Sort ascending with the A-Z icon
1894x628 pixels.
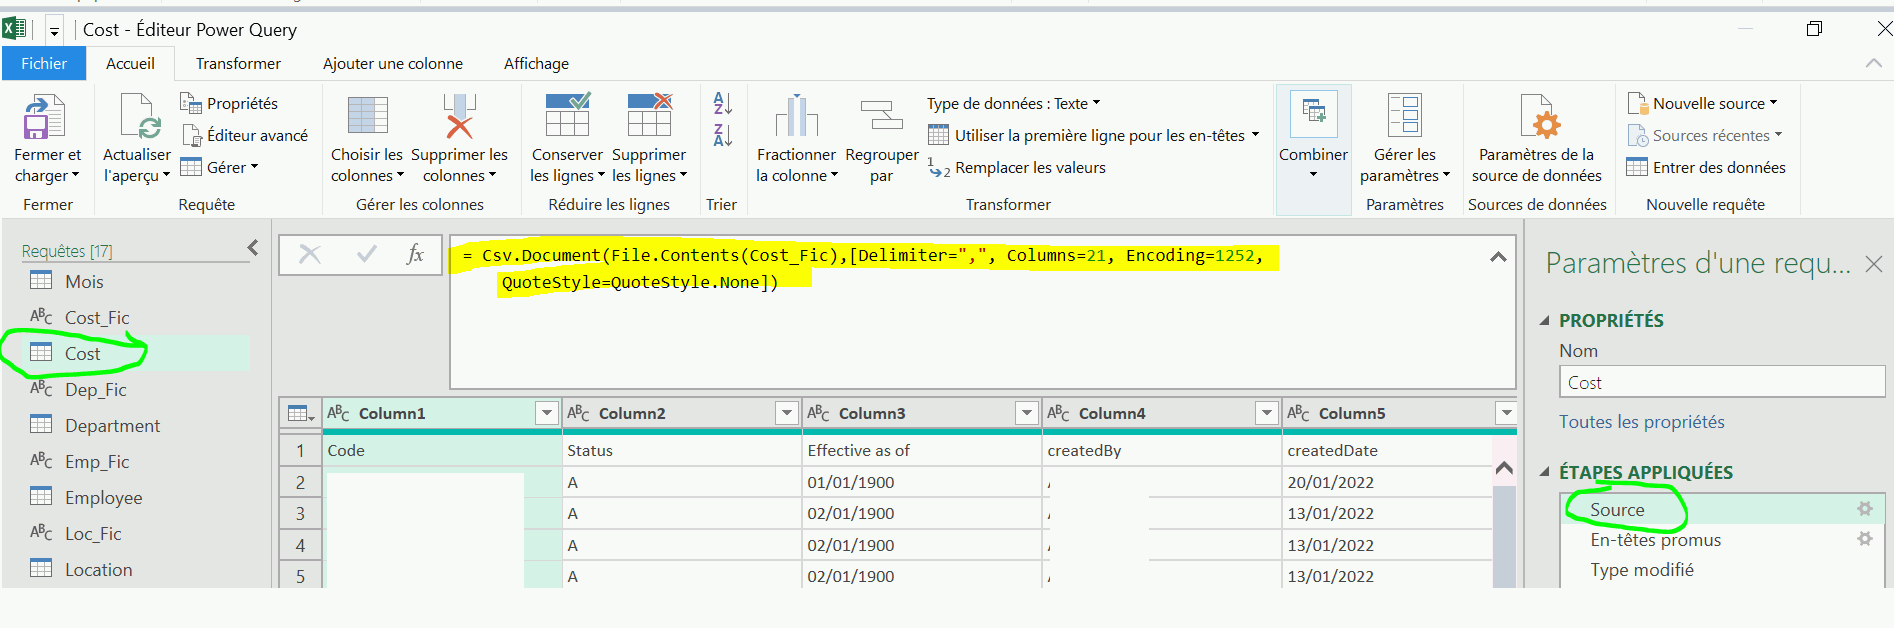[x=722, y=103]
